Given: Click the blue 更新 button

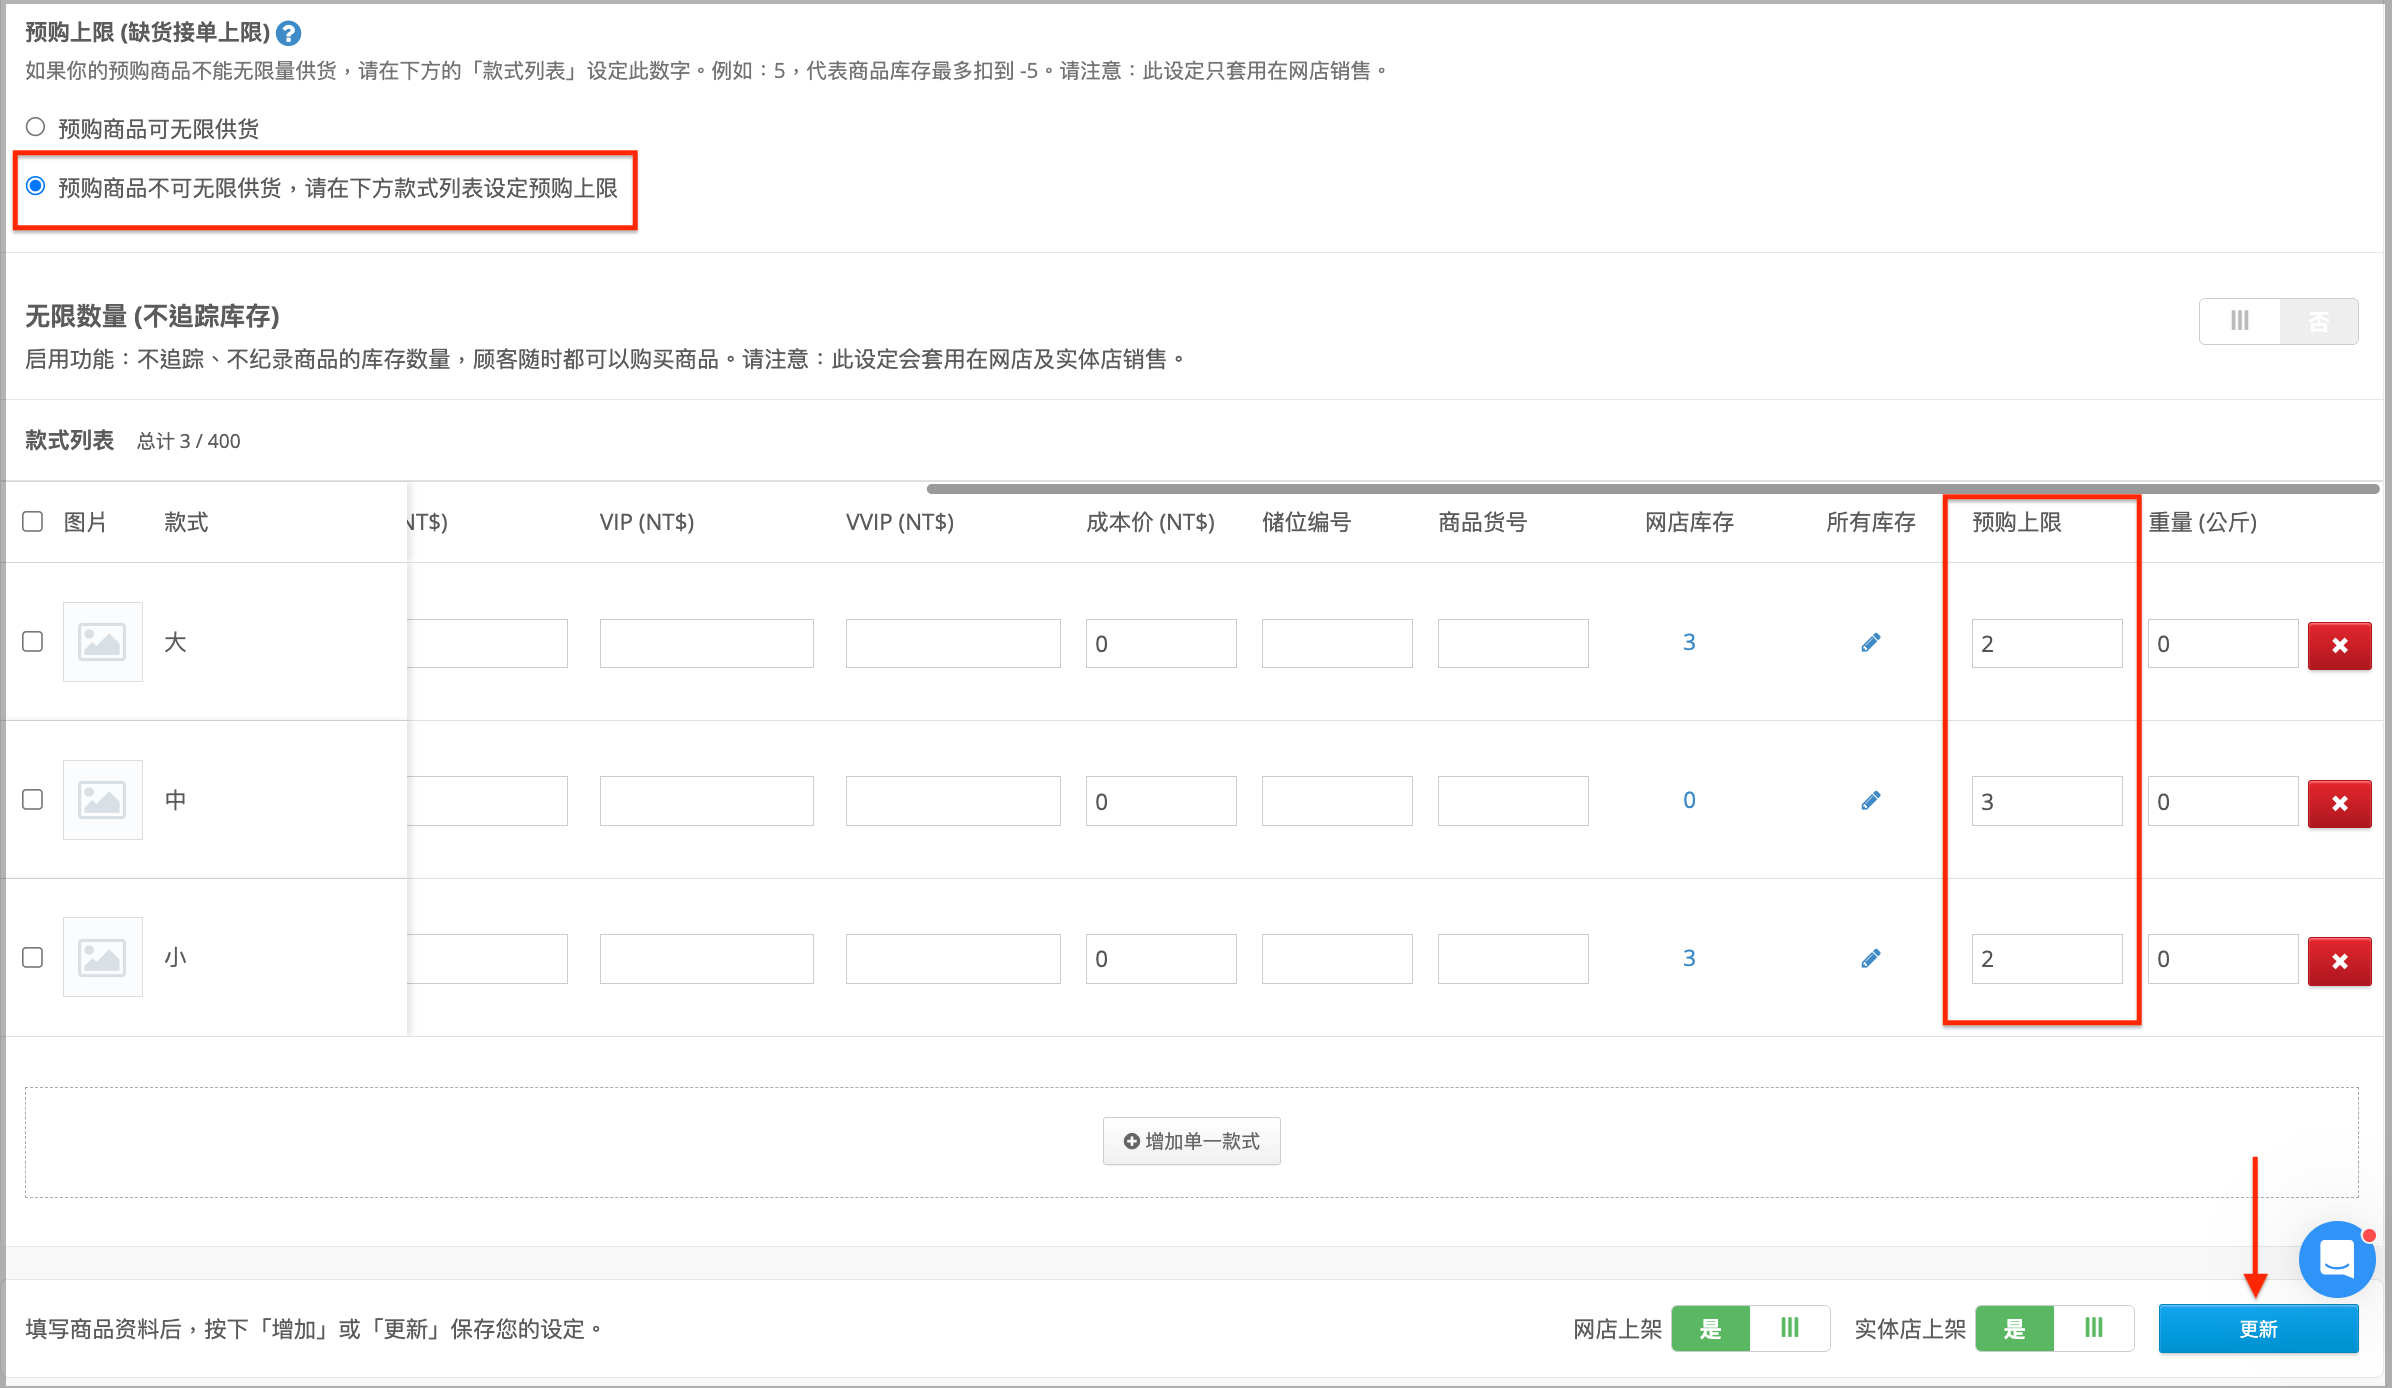Looking at the screenshot, I should coord(2258,1329).
